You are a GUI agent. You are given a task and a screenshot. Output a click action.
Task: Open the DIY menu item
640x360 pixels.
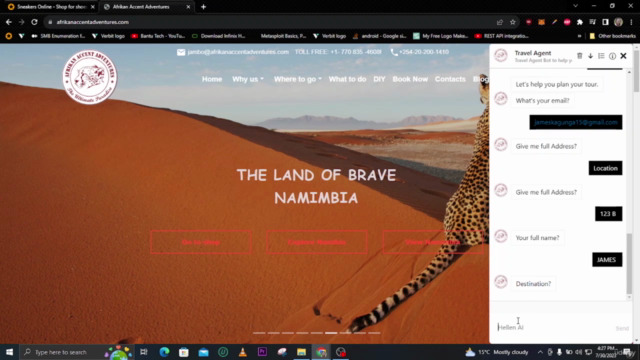[x=379, y=79]
